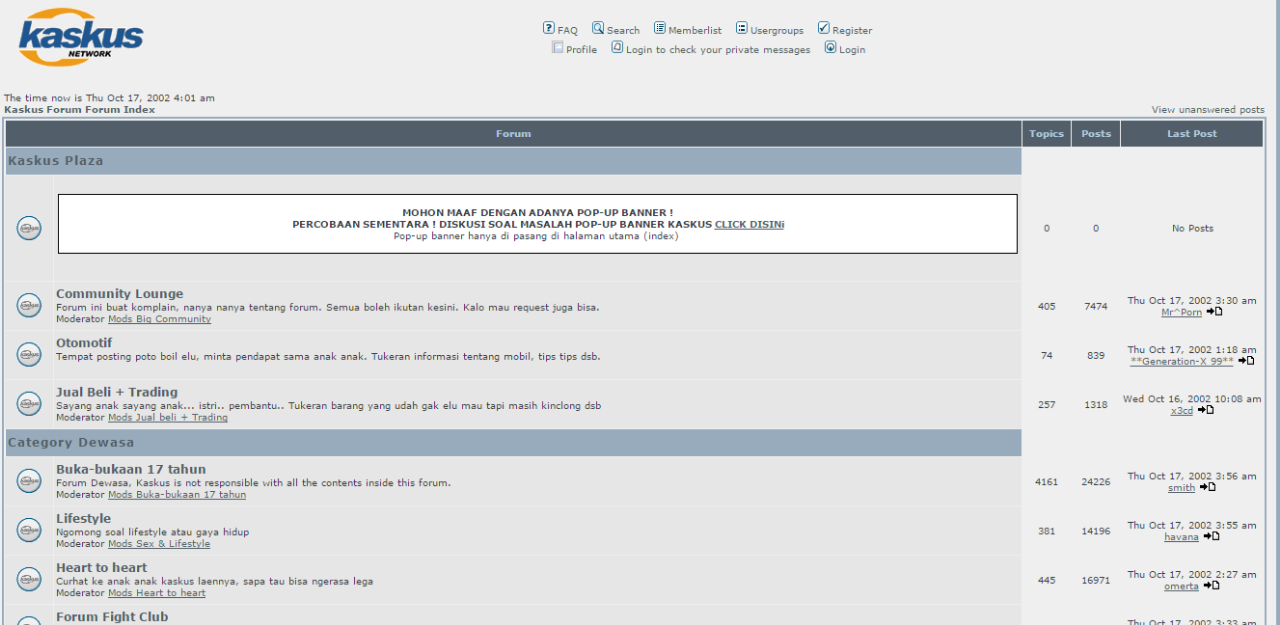The width and height of the screenshot is (1280, 625).
Task: Click the Search magnifier icon
Action: coord(598,28)
